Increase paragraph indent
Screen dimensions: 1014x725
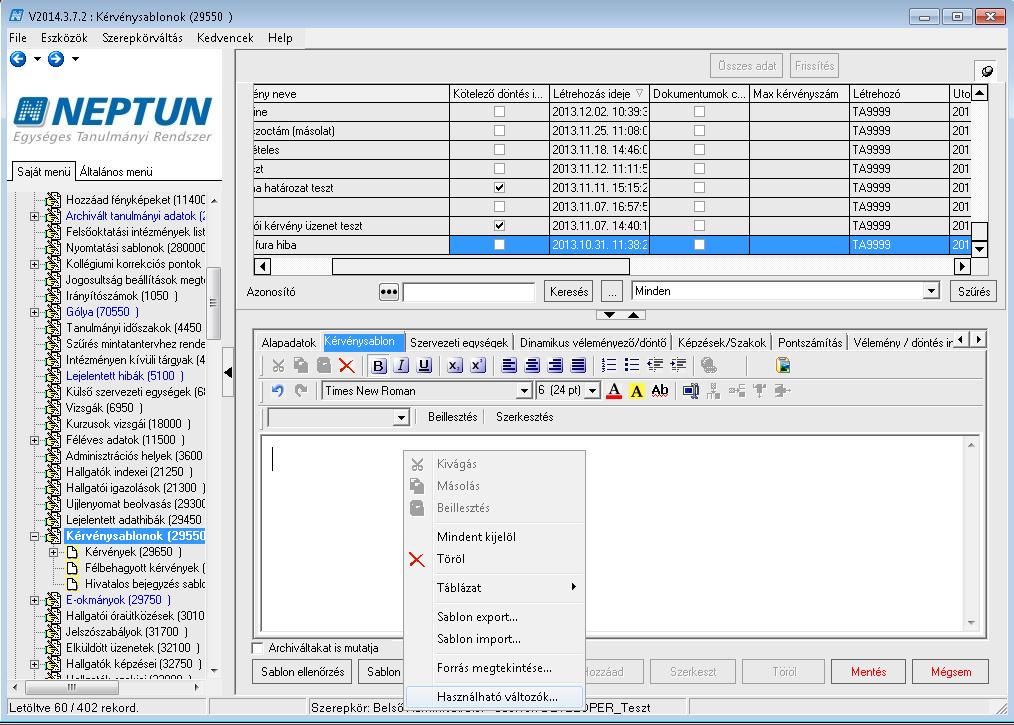678,365
